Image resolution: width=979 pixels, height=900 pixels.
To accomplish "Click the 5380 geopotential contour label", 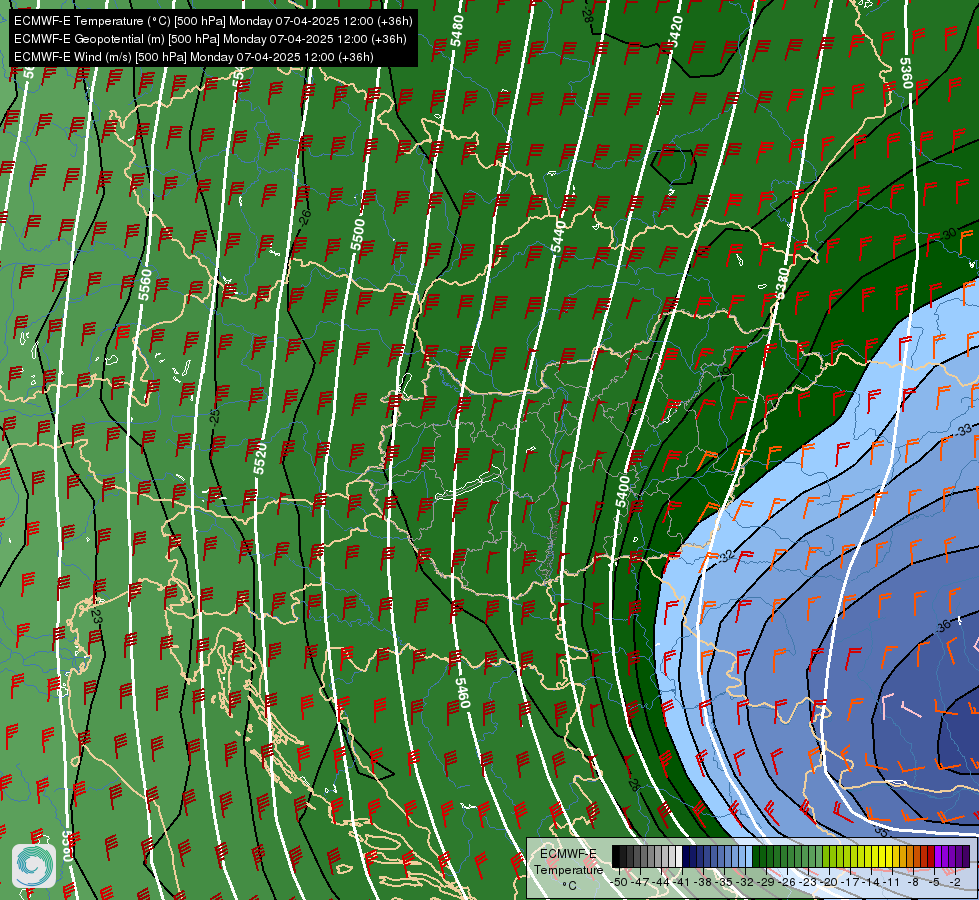I will pyautogui.click(x=782, y=283).
